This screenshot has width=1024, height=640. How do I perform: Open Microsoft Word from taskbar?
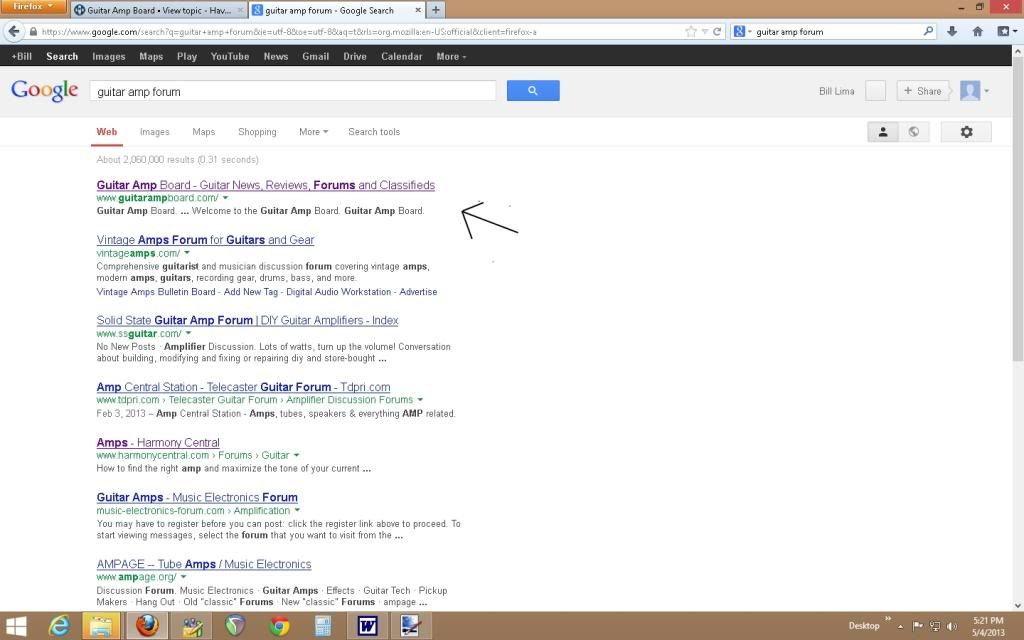[368, 626]
